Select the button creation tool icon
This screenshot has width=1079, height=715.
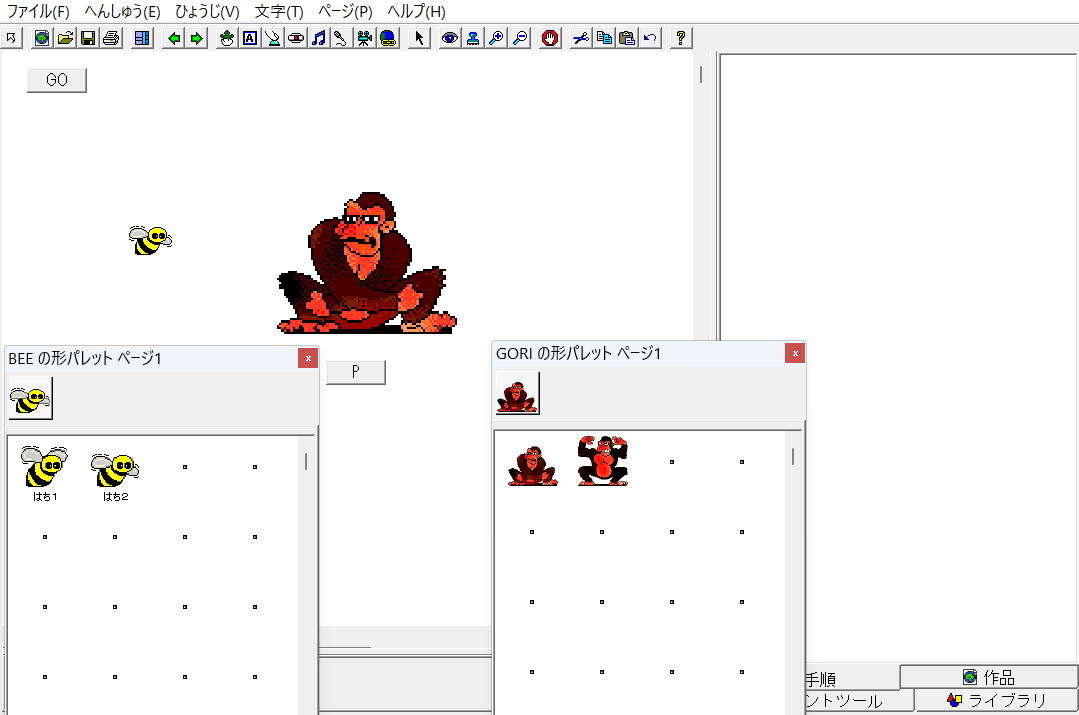[296, 39]
